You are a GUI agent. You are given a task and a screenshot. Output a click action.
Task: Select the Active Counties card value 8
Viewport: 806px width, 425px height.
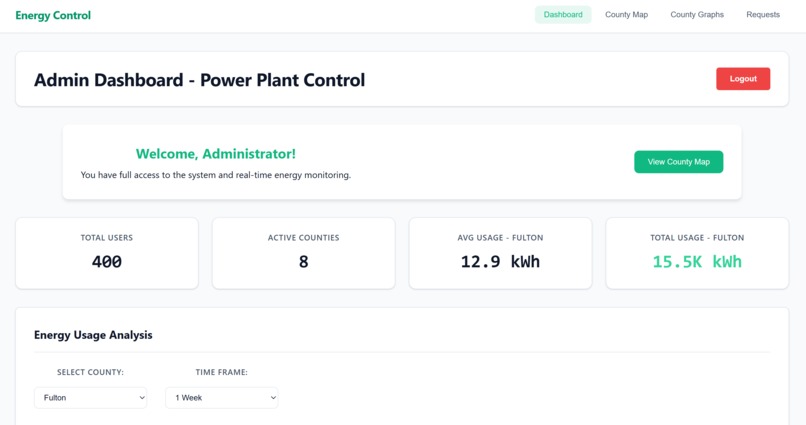(x=303, y=262)
